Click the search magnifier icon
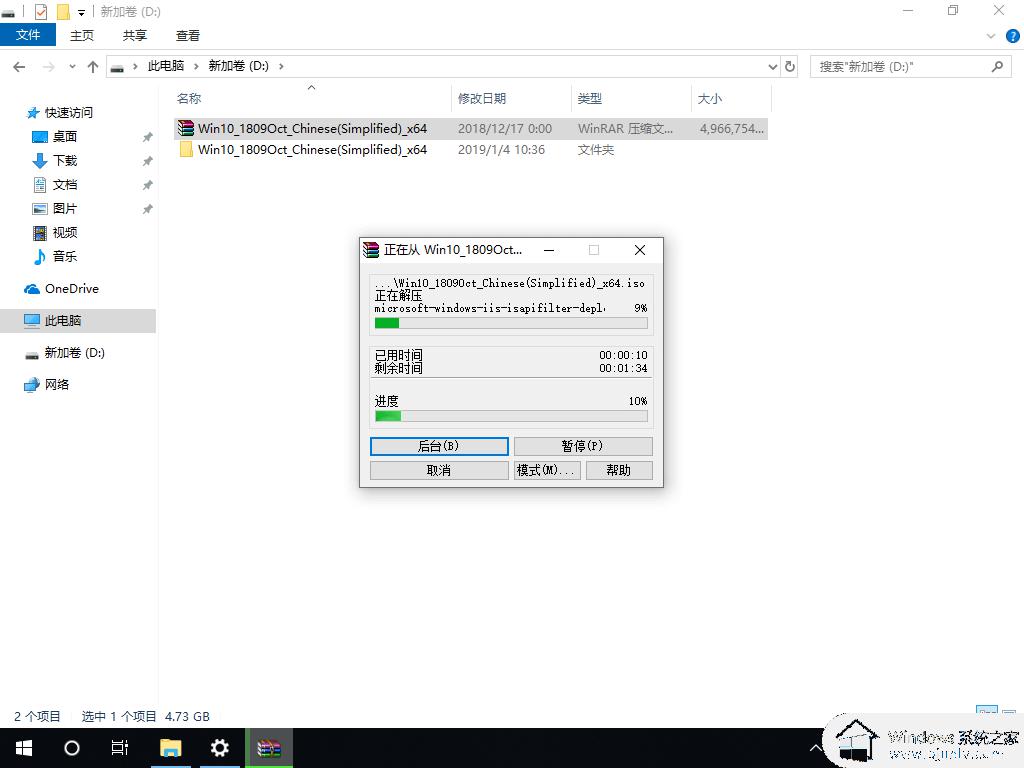 (997, 67)
